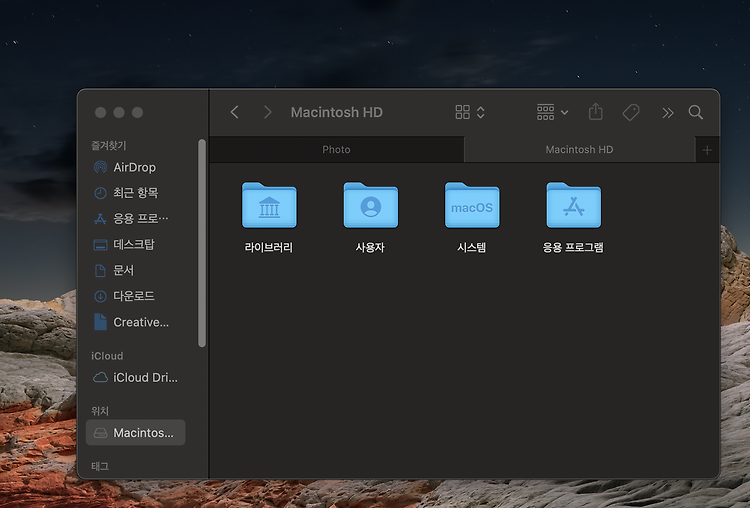
Task: Select the 응용 프로그램 folder icon
Action: coord(574,205)
